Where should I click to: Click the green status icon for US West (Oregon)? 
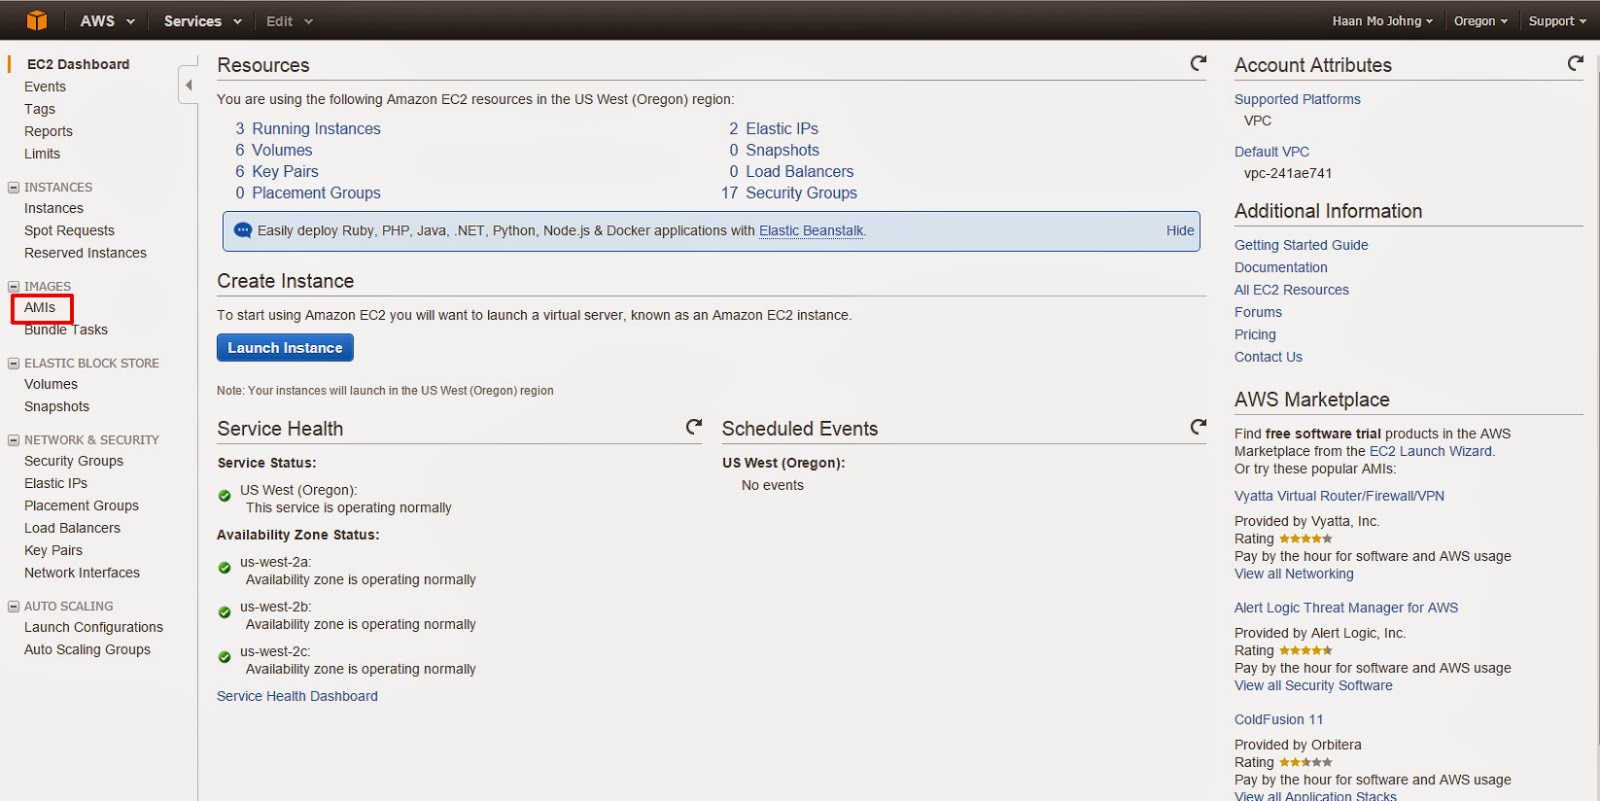(225, 495)
